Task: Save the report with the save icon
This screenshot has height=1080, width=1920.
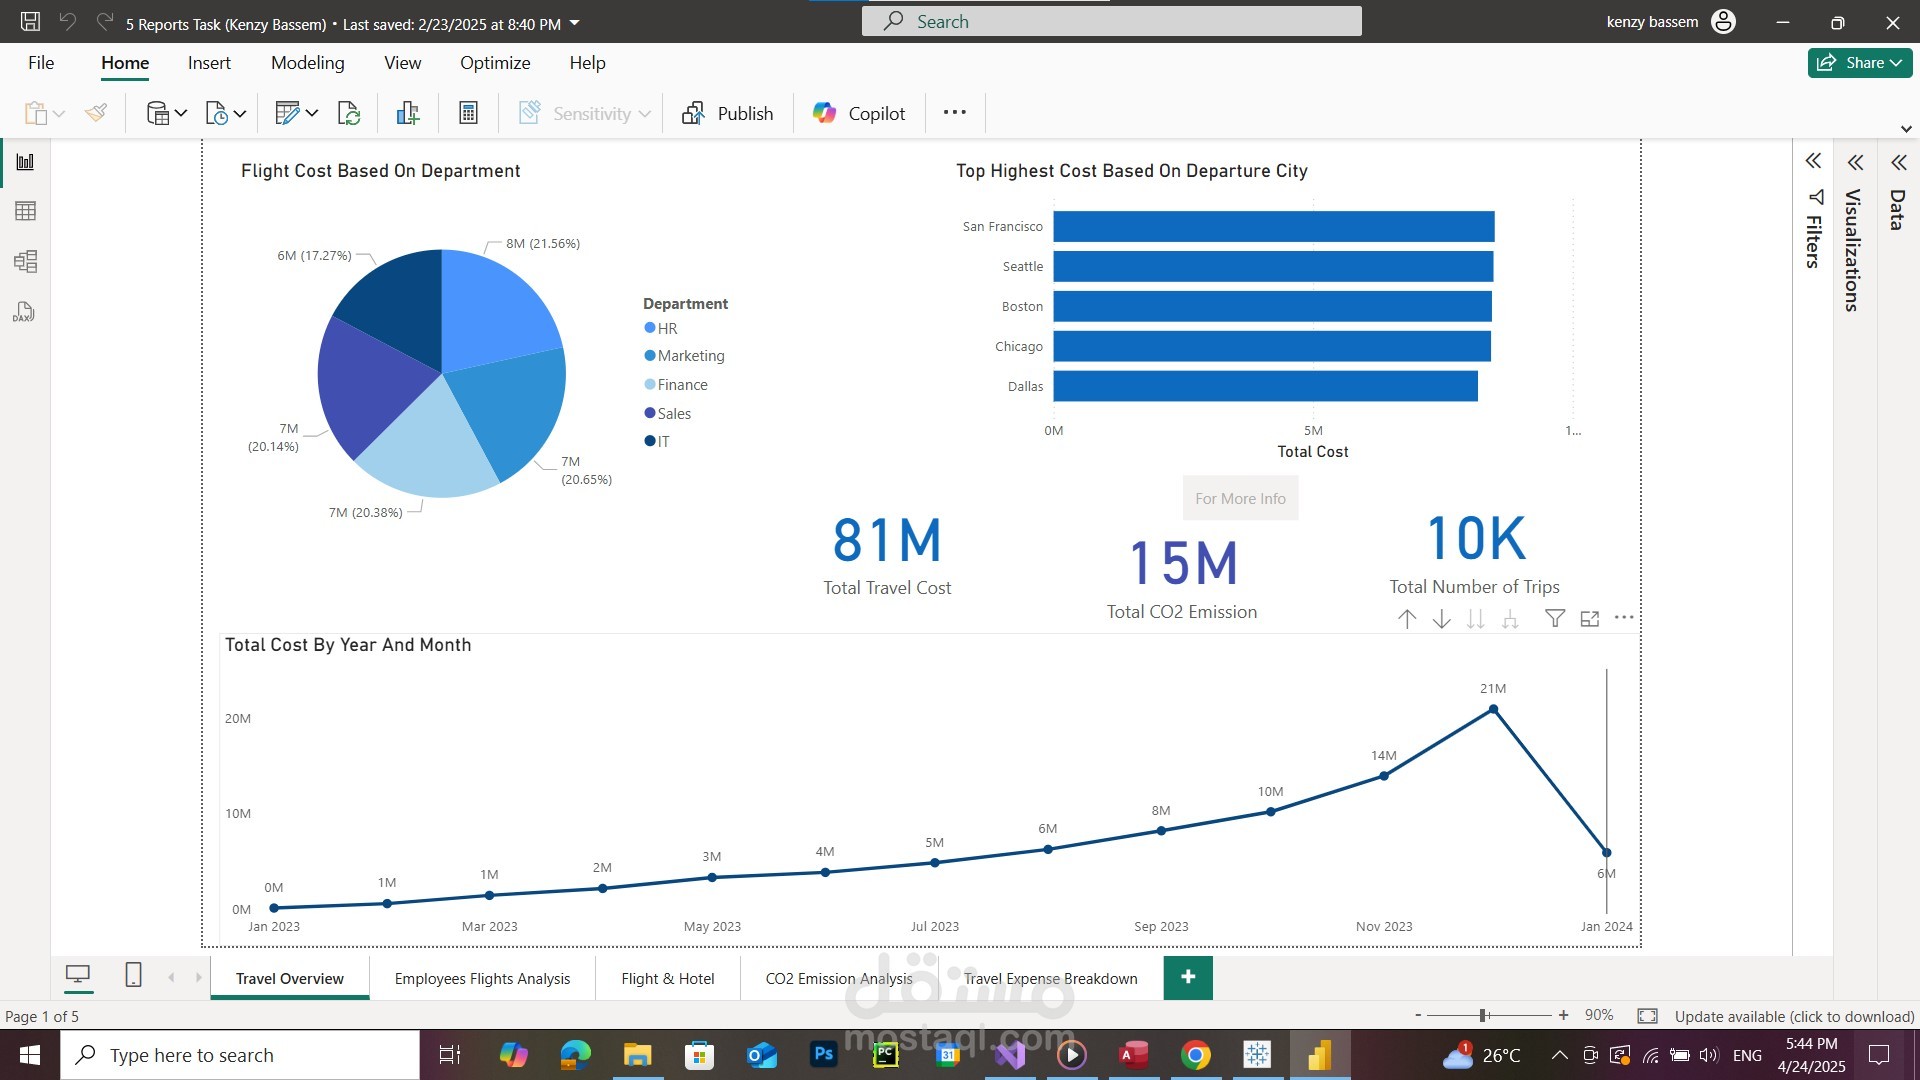Action: point(30,22)
